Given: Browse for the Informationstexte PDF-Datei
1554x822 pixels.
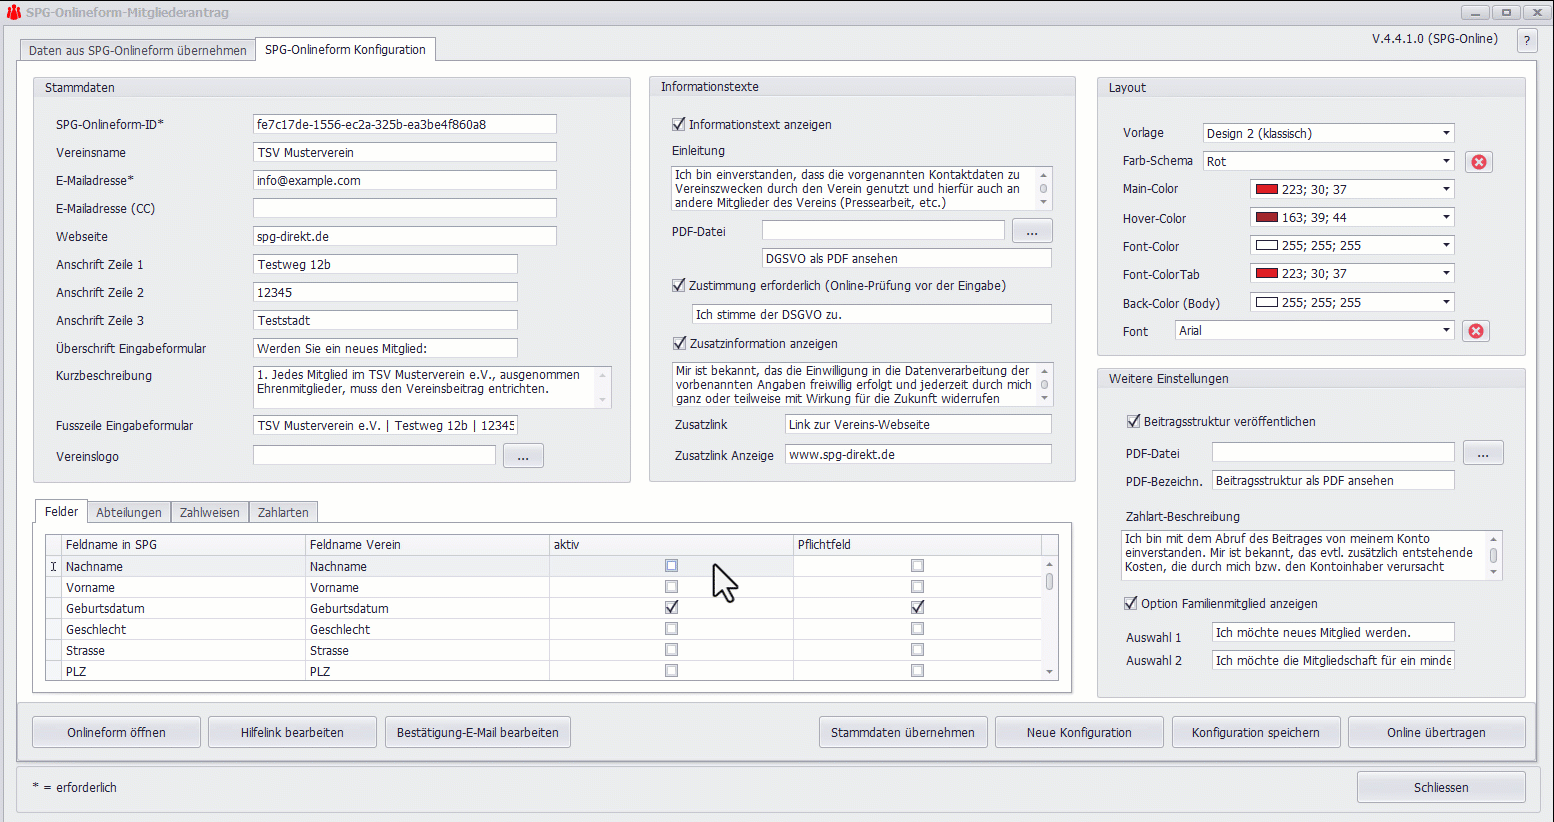Looking at the screenshot, I should tap(1032, 231).
